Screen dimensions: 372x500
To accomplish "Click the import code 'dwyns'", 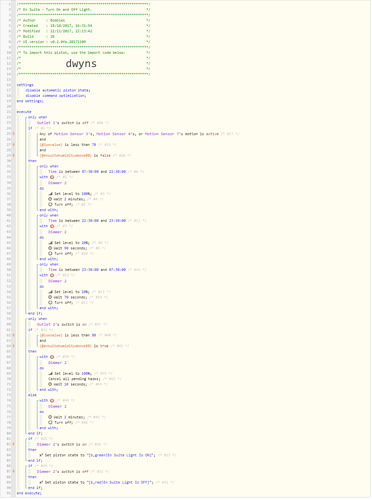I will pos(81,63).
